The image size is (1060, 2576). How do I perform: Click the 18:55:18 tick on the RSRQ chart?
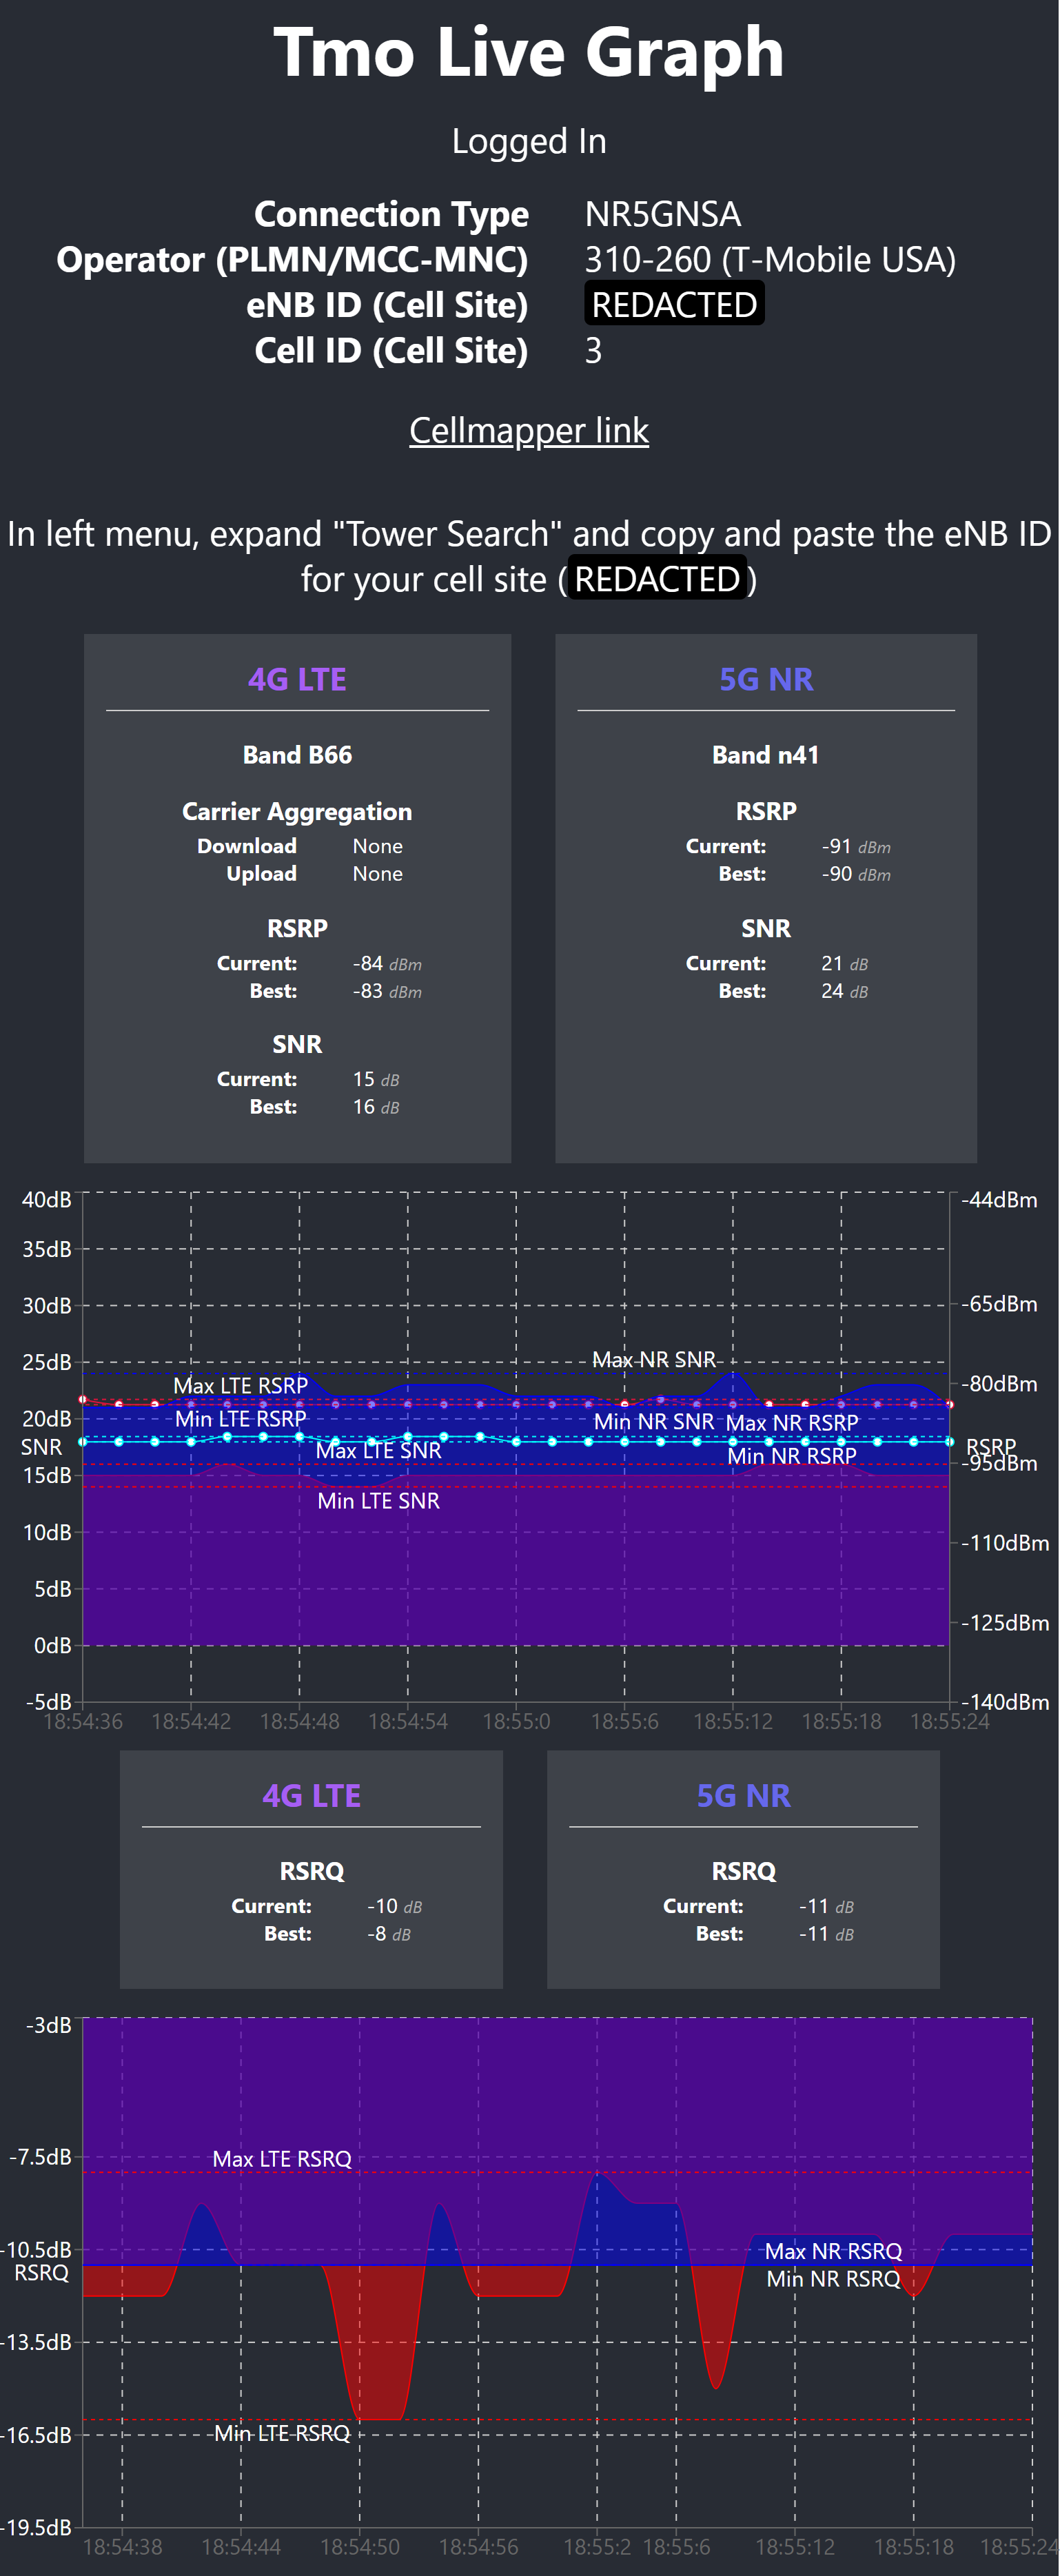914,2547
